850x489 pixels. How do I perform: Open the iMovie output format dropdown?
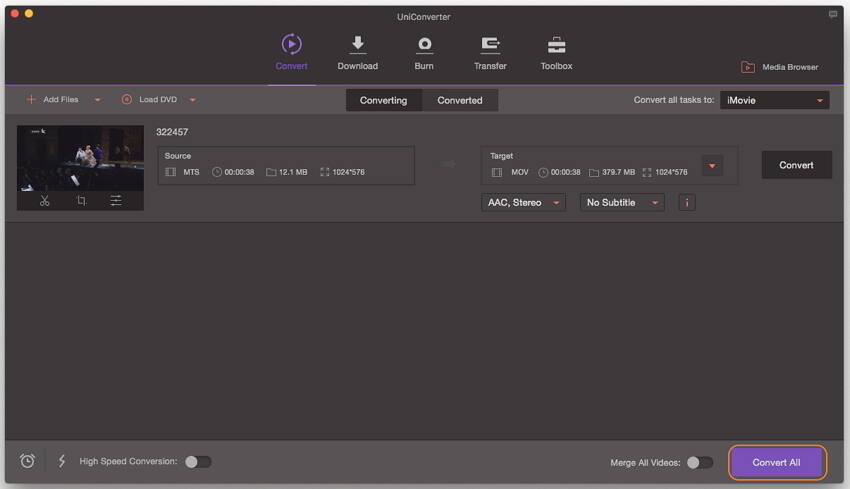tap(774, 100)
